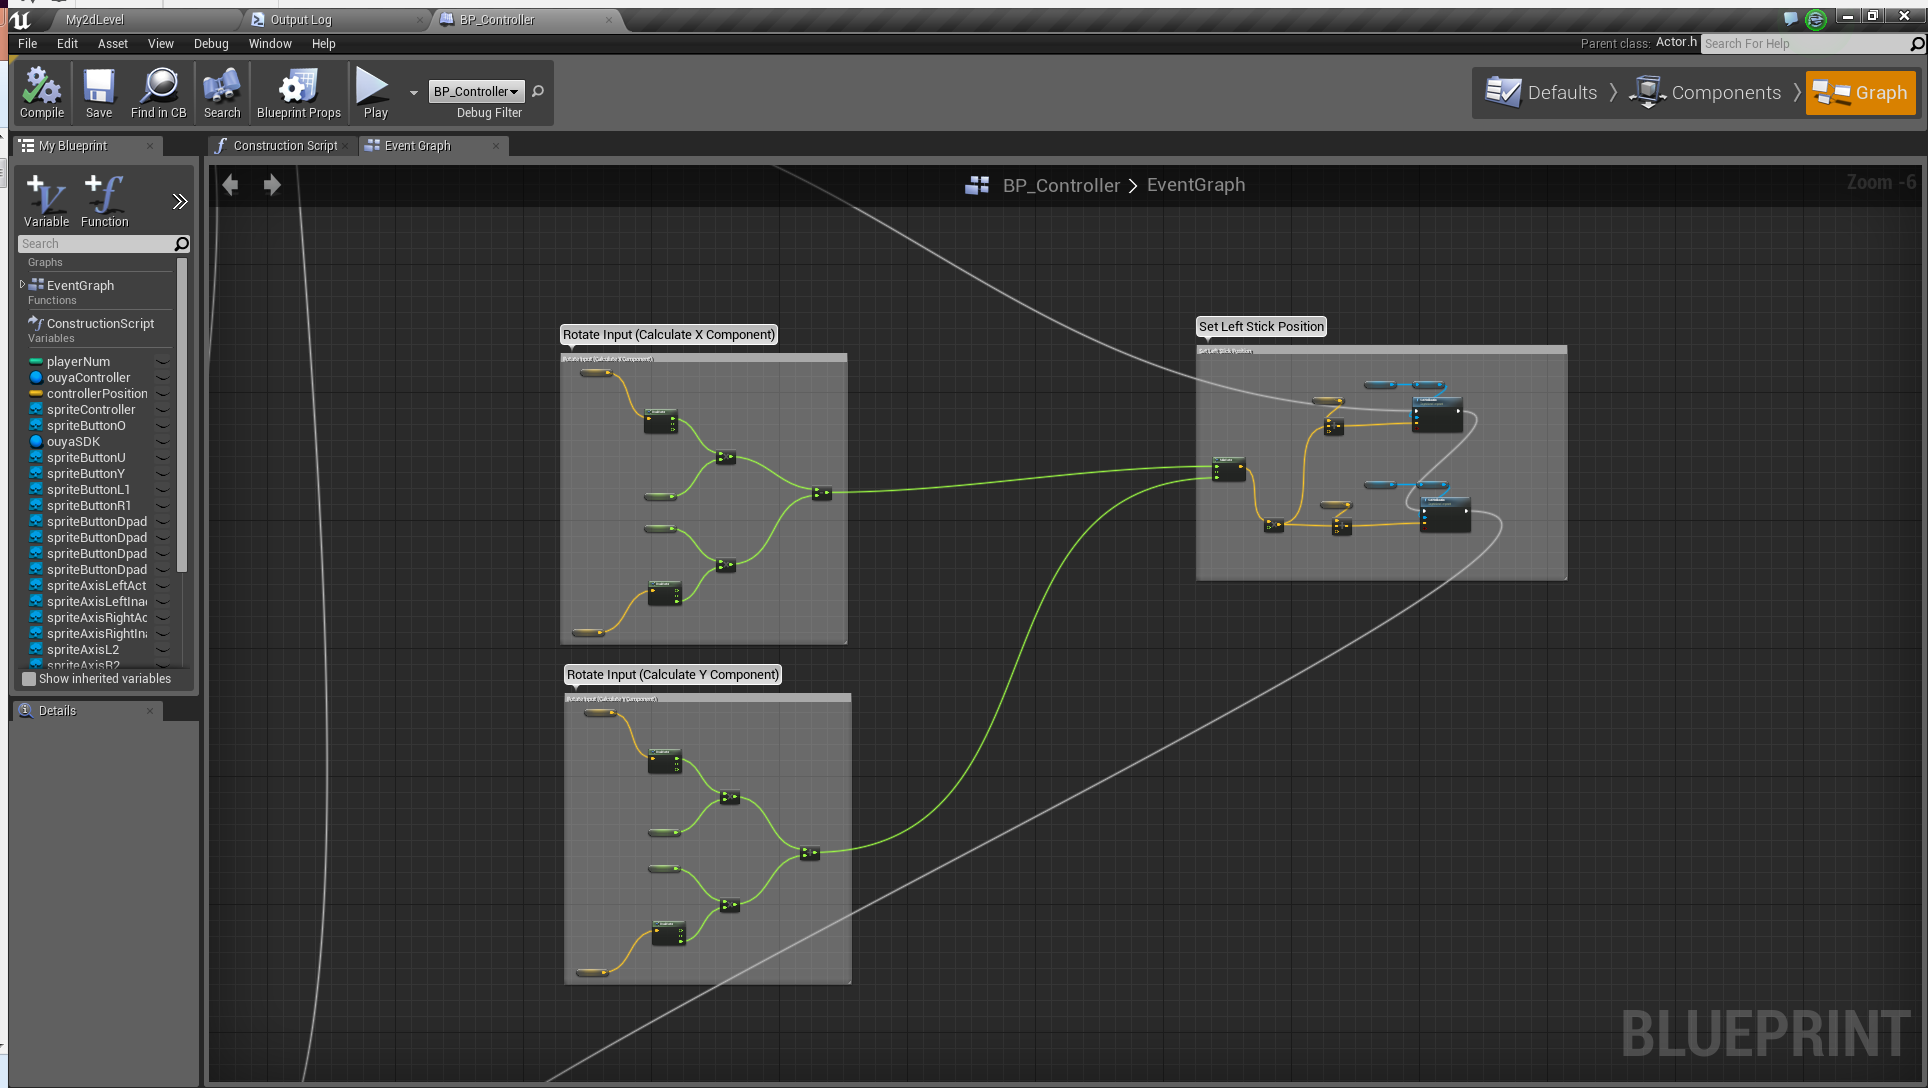1928x1088 pixels.
Task: Click Find in CB icon
Action: click(x=158, y=92)
